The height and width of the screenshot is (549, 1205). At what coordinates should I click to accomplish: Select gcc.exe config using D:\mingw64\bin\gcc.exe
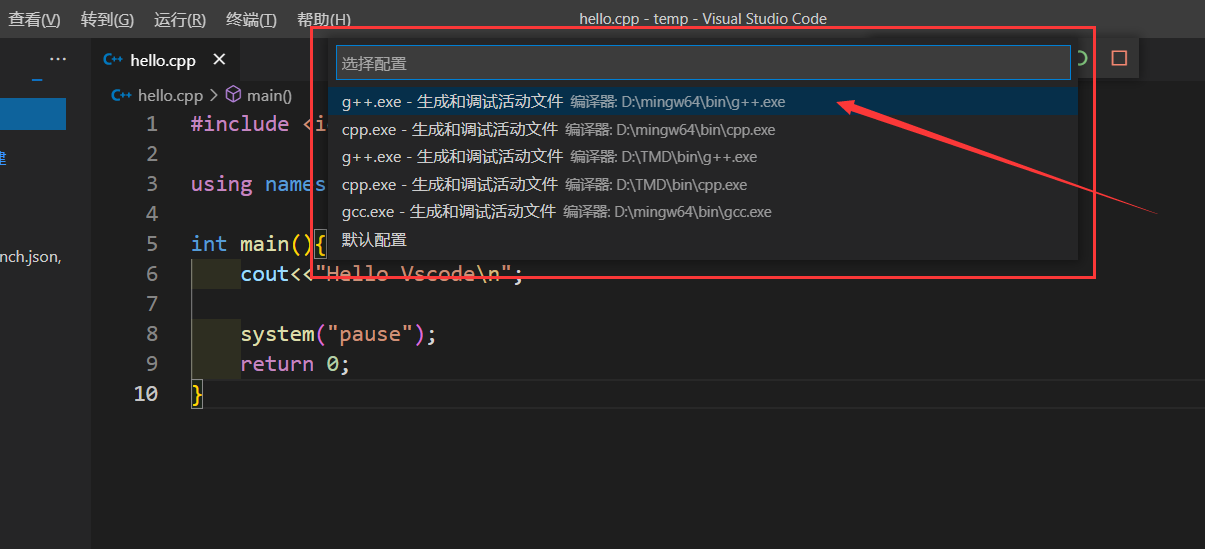click(703, 212)
